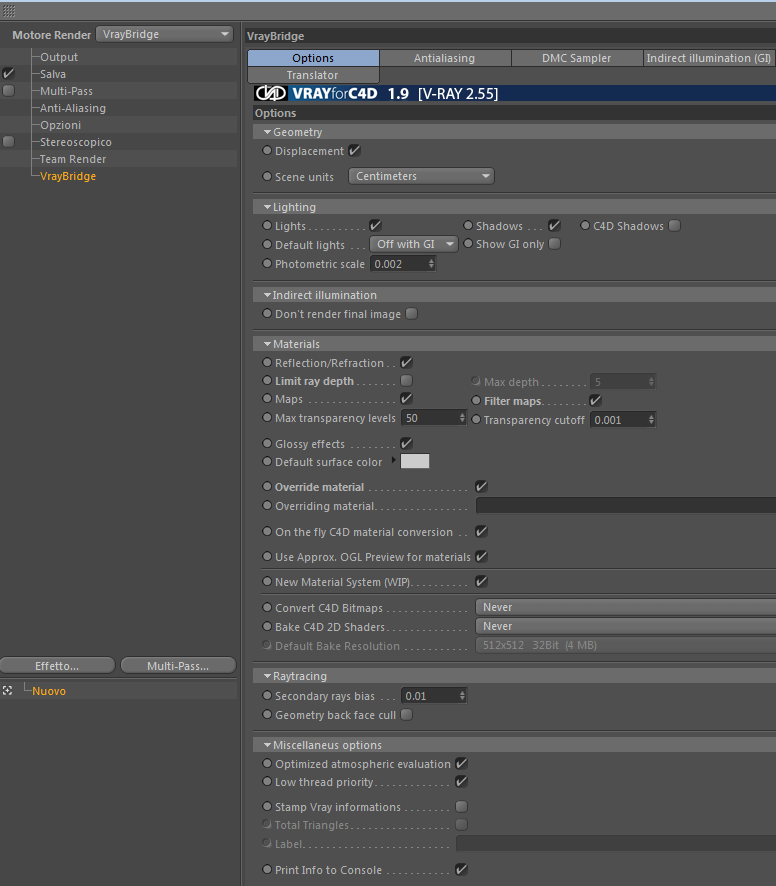Click the grip handle icon at top-left
The height and width of the screenshot is (886, 776).
(x=9, y=11)
